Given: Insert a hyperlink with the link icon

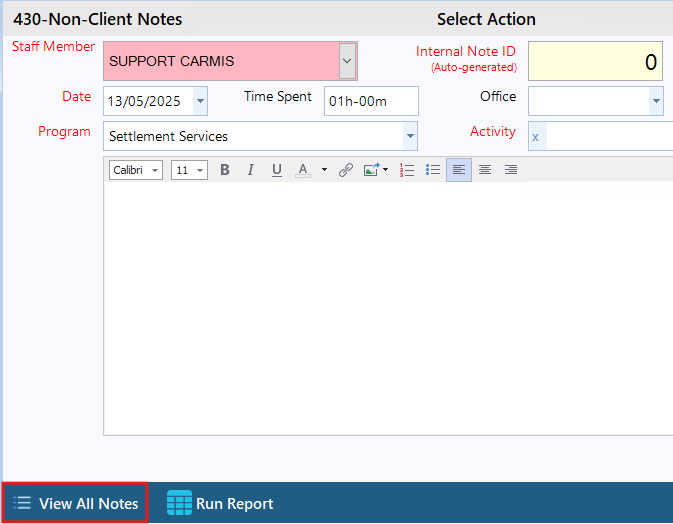Looking at the screenshot, I should coord(345,170).
